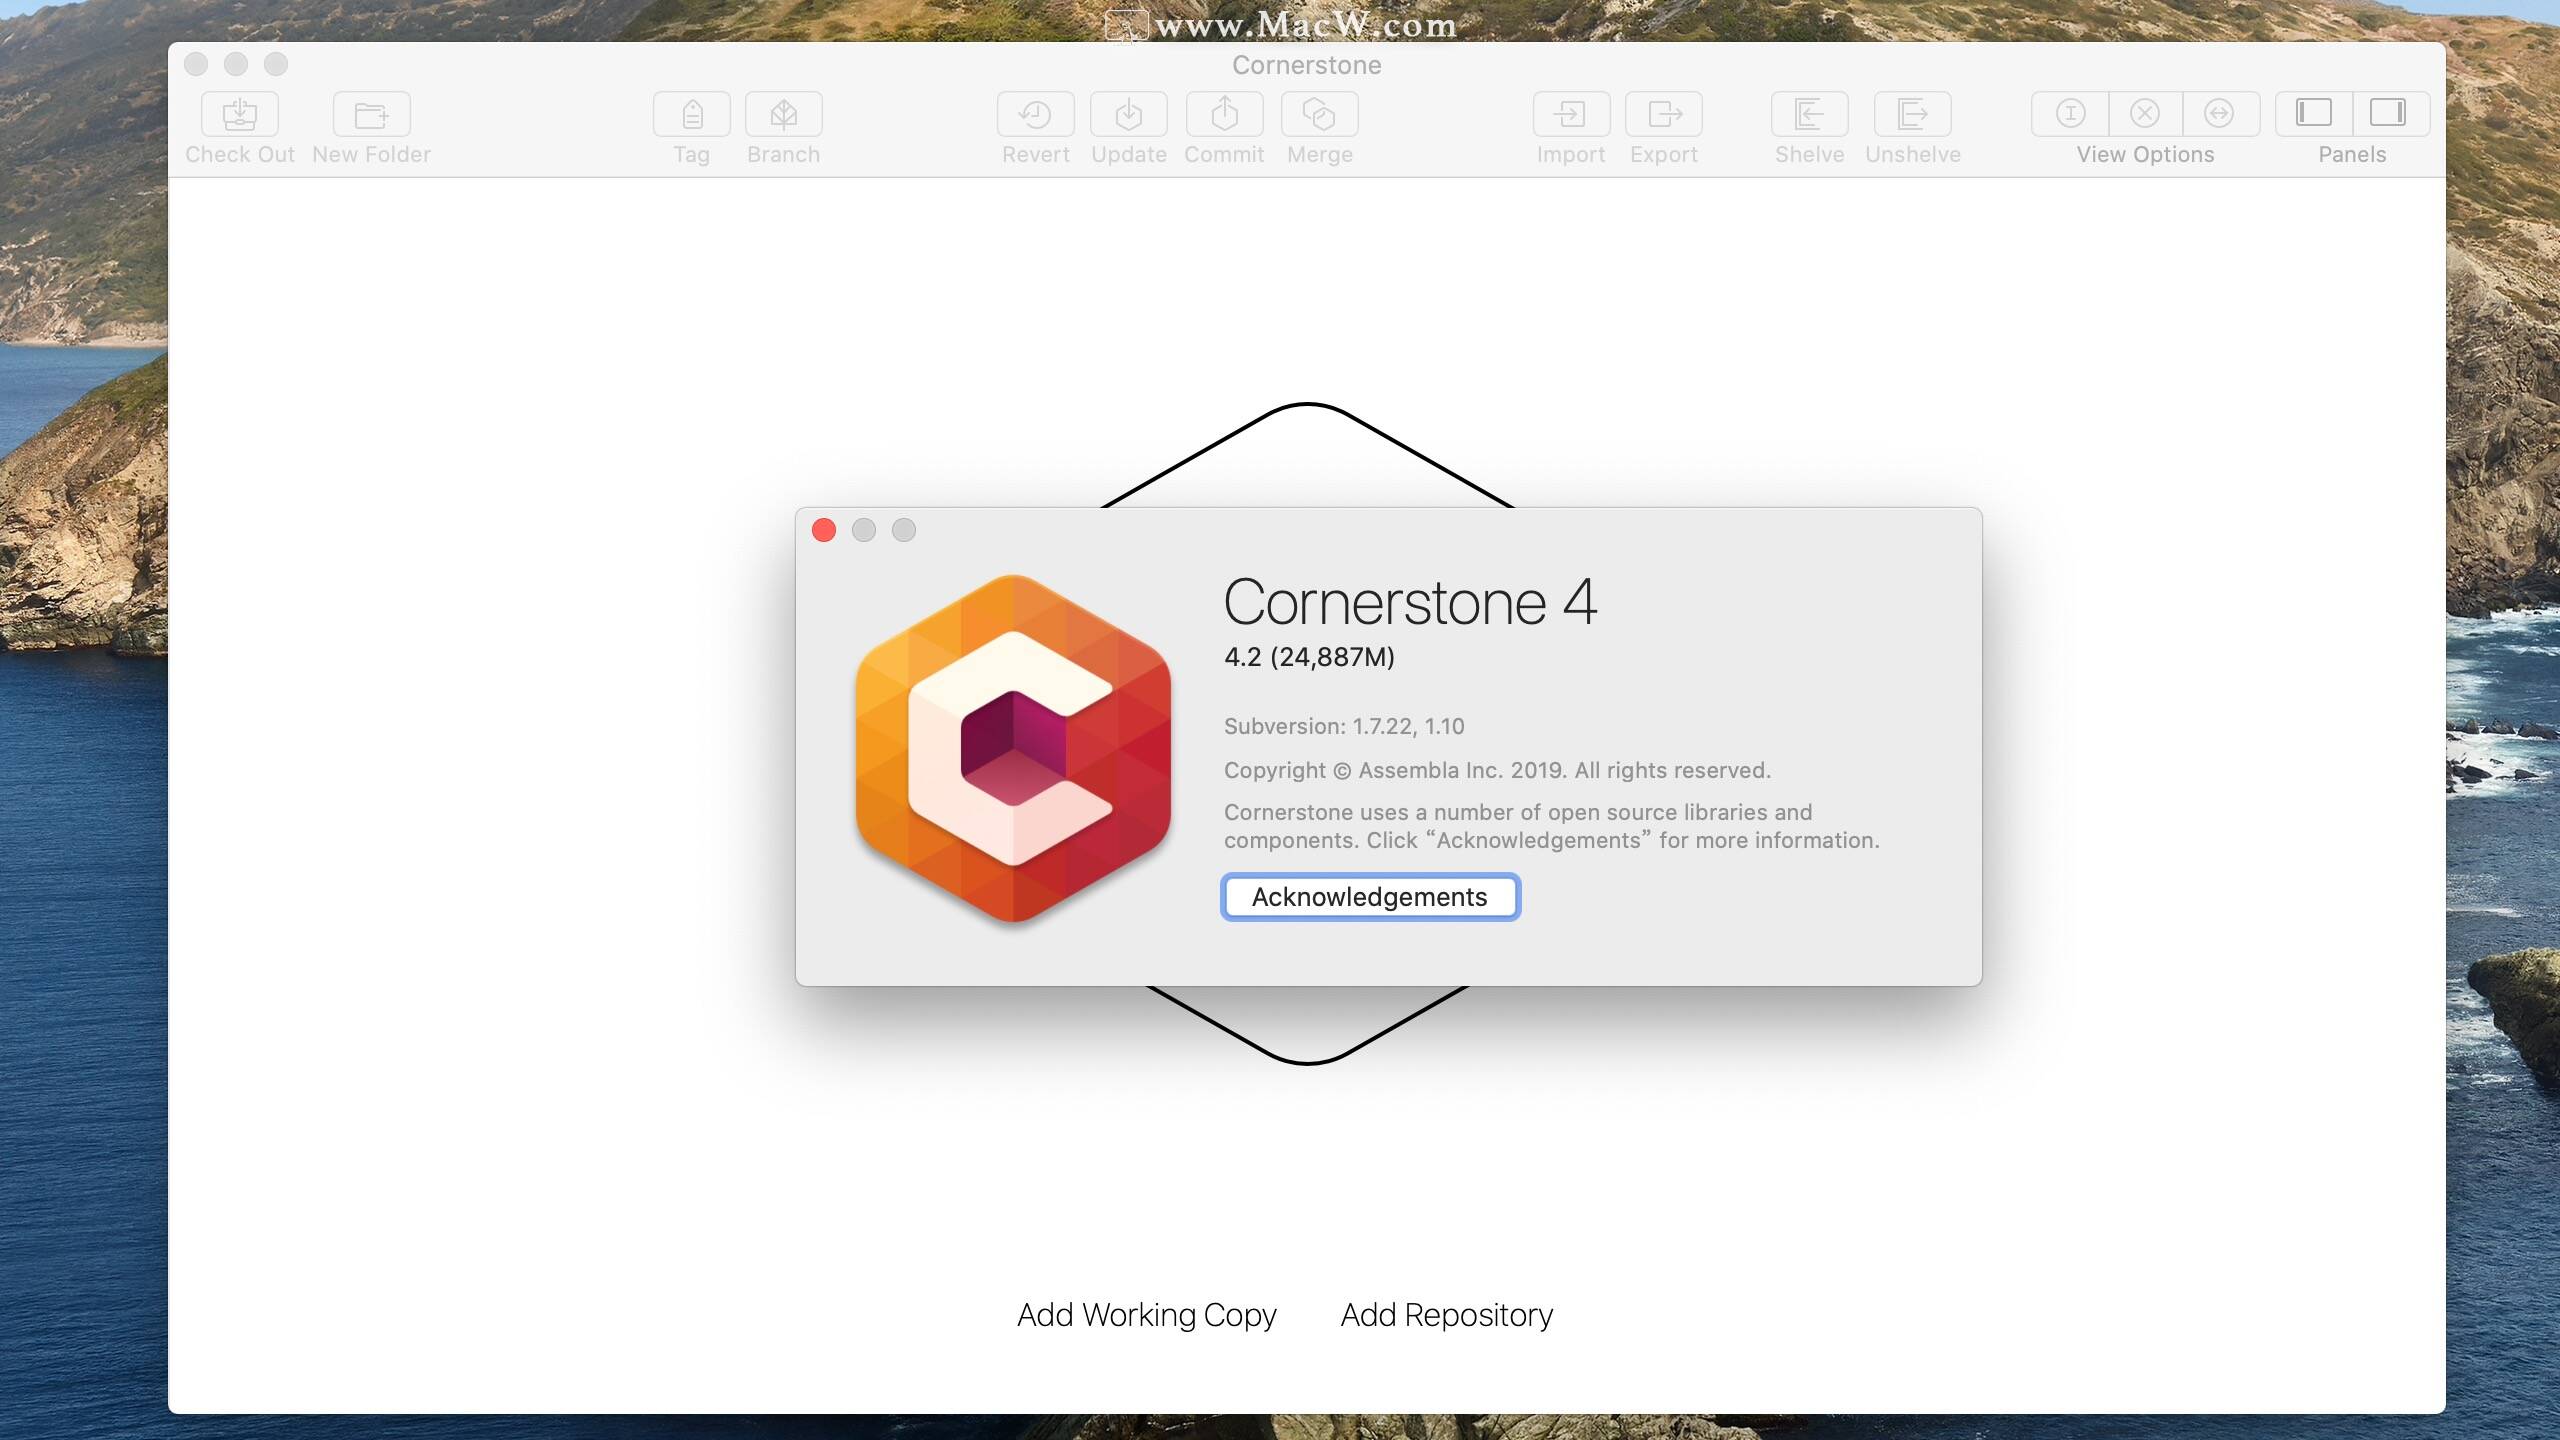Image resolution: width=2560 pixels, height=1440 pixels.
Task: Click Add Repository link
Action: coord(1447,1315)
